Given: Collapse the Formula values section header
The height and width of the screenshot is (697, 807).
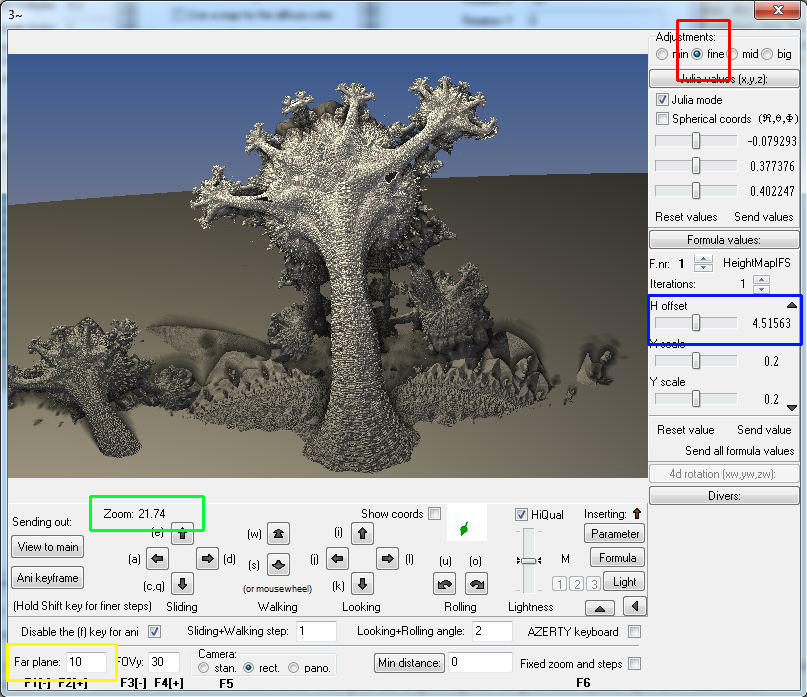Looking at the screenshot, I should (724, 240).
